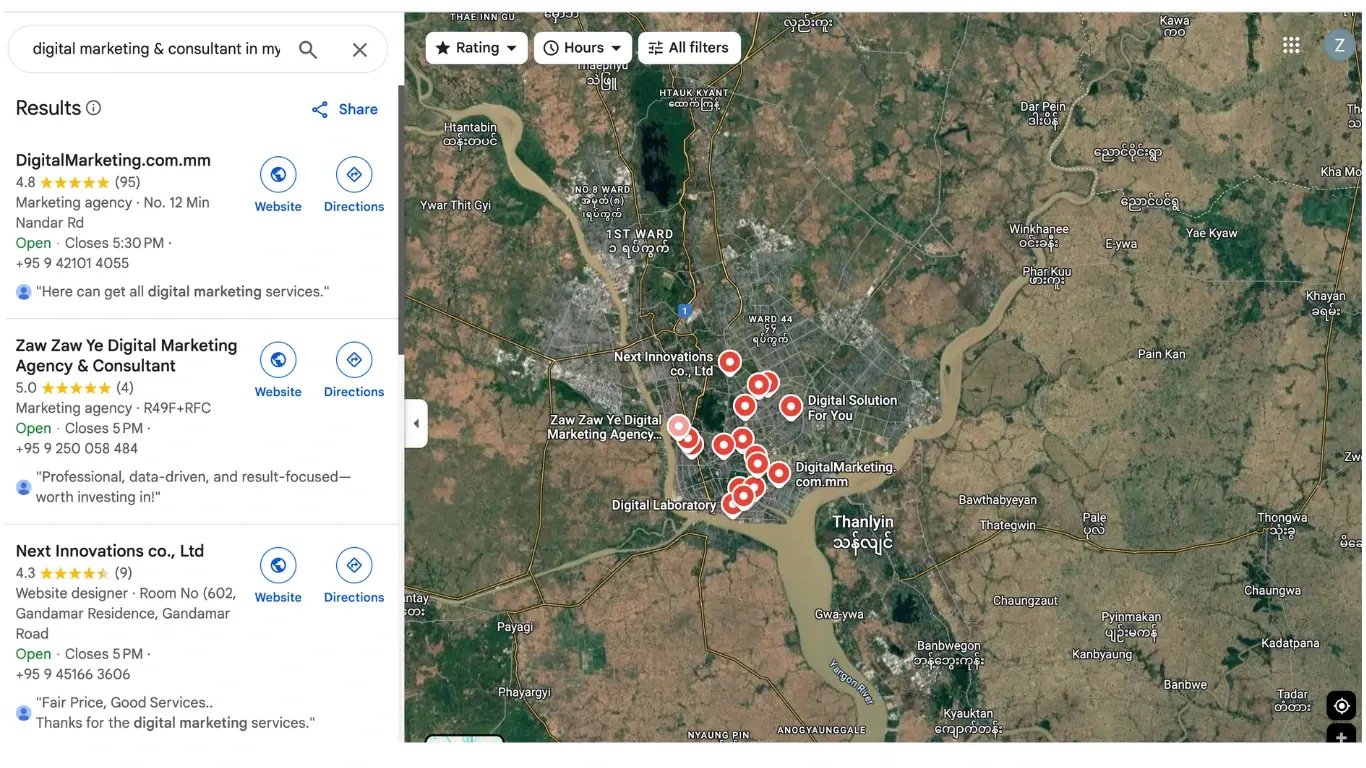
Task: Get directions to Next Innovations co., Ltd
Action: click(x=354, y=576)
